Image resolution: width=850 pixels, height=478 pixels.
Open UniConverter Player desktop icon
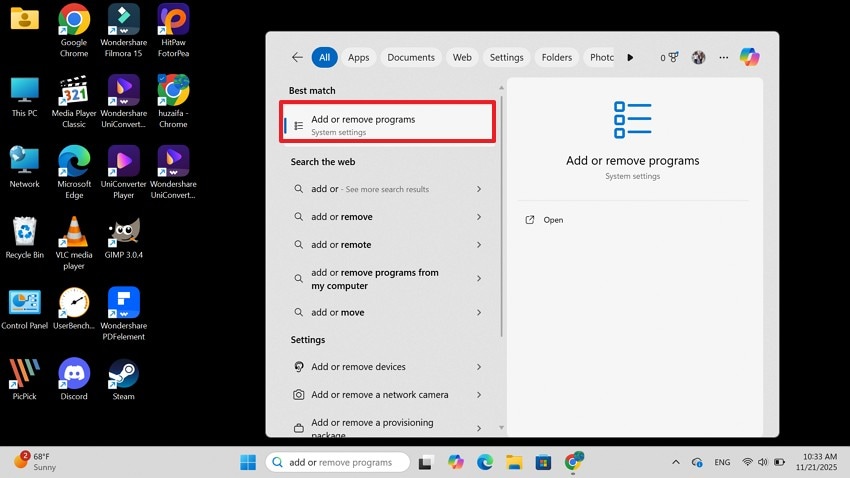124,172
